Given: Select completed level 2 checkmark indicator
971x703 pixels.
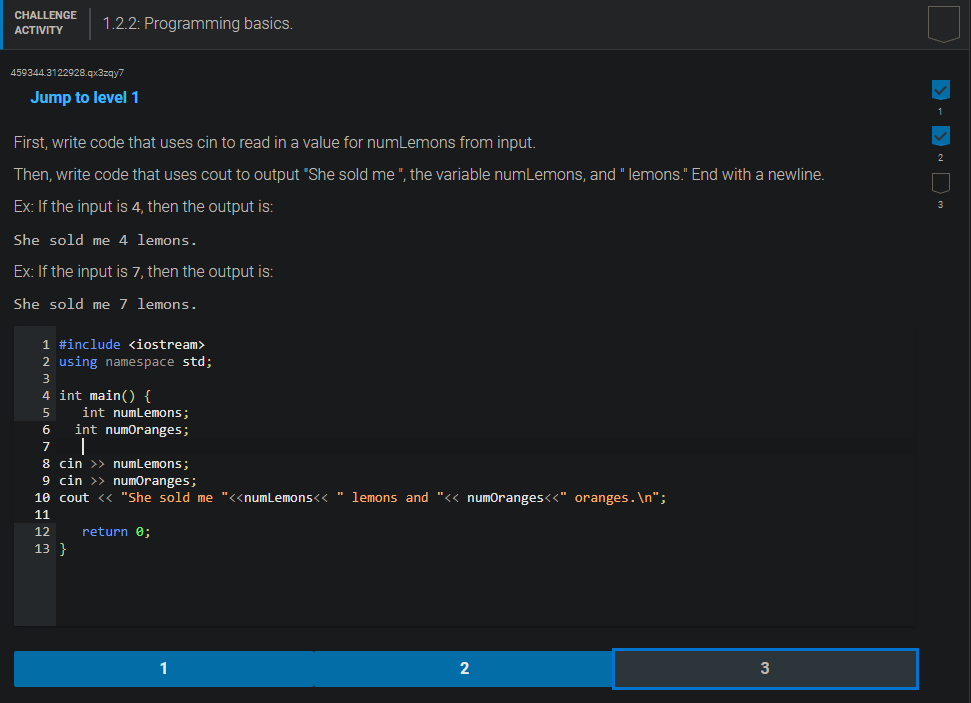Looking at the screenshot, I should (x=941, y=136).
